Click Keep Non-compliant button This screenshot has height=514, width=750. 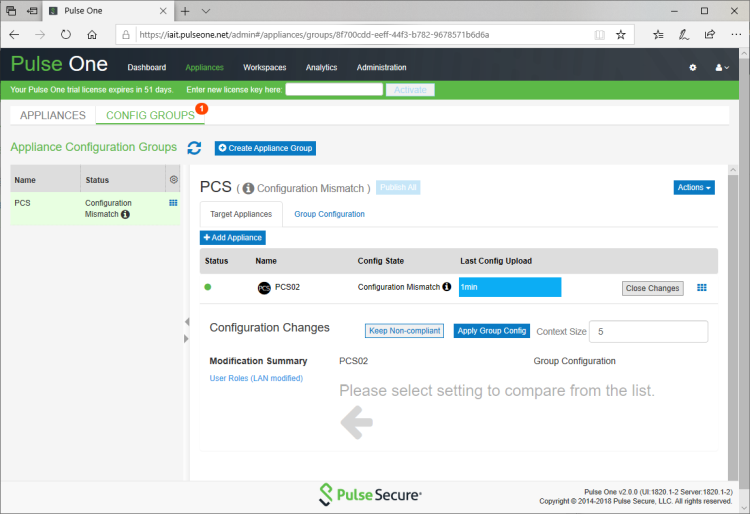(x=404, y=331)
